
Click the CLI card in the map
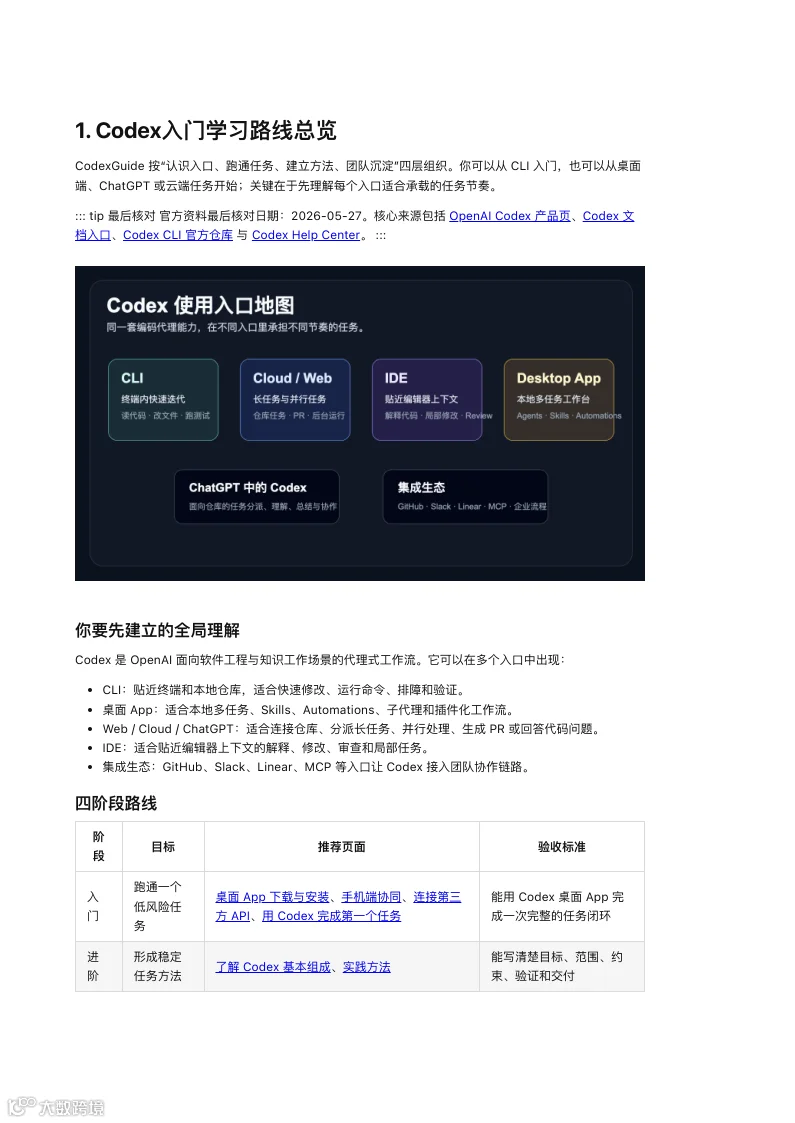pos(163,400)
